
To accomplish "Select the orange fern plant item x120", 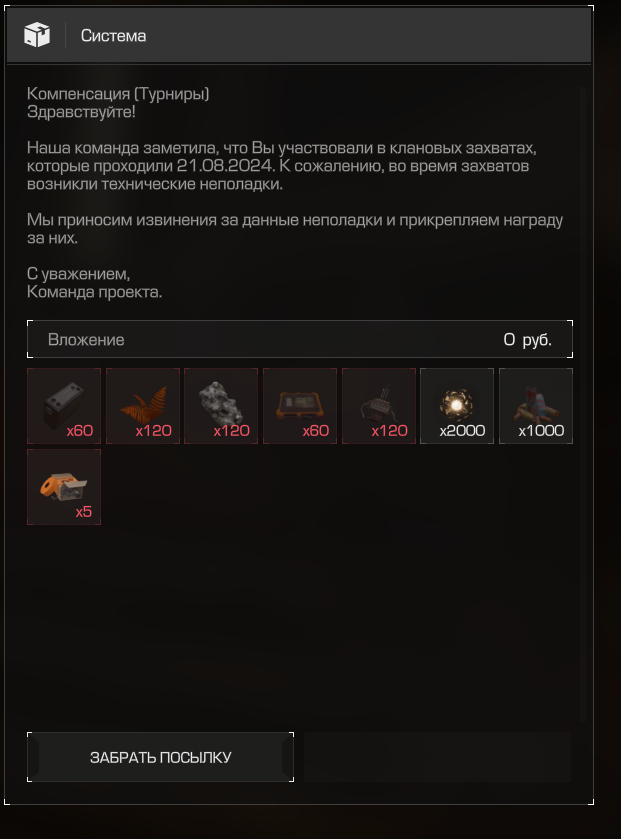I will point(143,406).
